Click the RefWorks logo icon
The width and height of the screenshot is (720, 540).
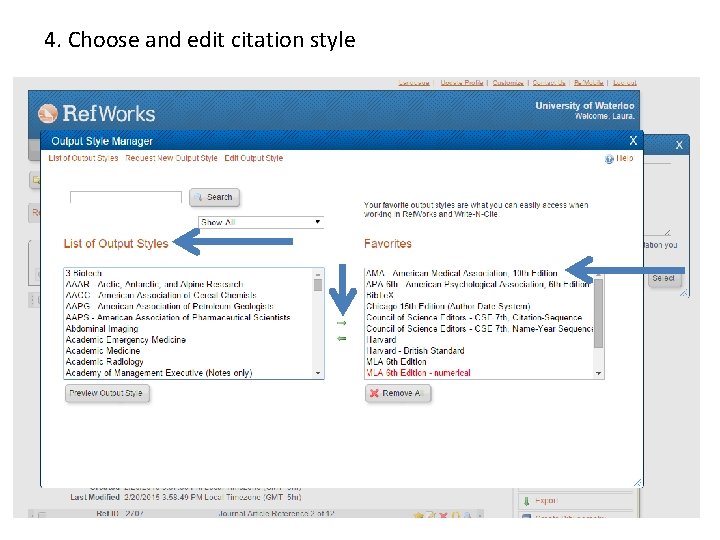(x=48, y=113)
